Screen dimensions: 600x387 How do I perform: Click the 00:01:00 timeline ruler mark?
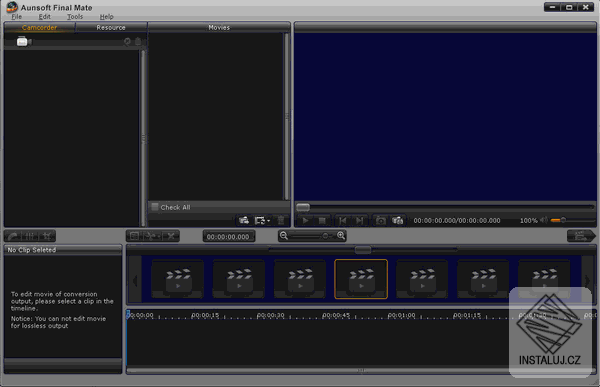coord(402,315)
